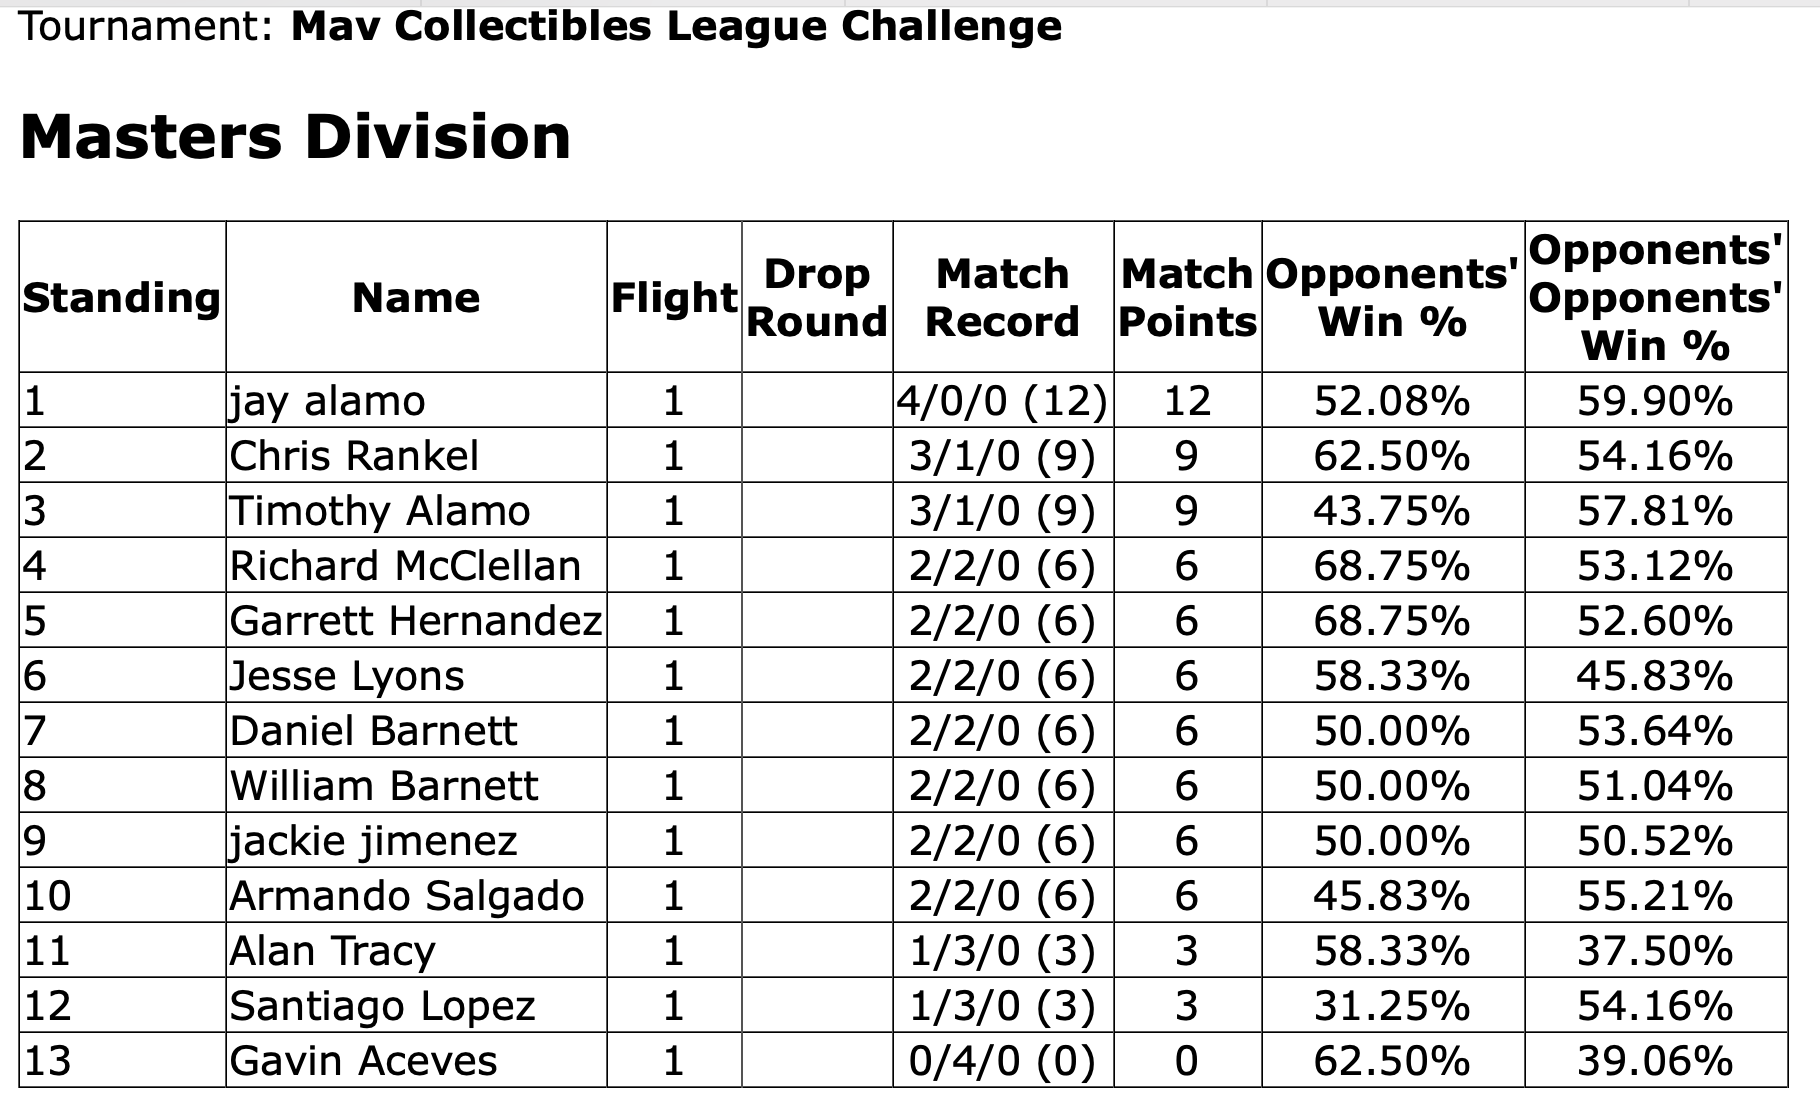Click Garrett Hernandez's name cell
This screenshot has height=1106, width=1820.
coord(416,621)
